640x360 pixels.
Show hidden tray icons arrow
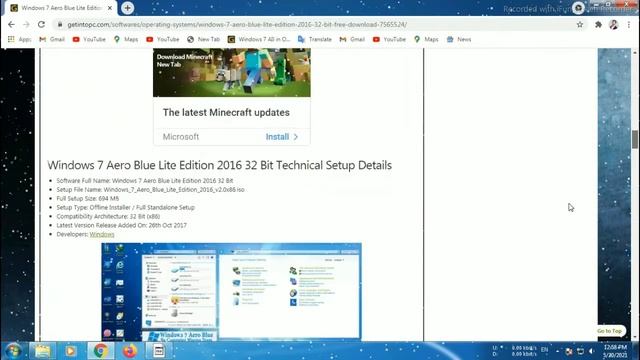pyautogui.click(x=558, y=351)
